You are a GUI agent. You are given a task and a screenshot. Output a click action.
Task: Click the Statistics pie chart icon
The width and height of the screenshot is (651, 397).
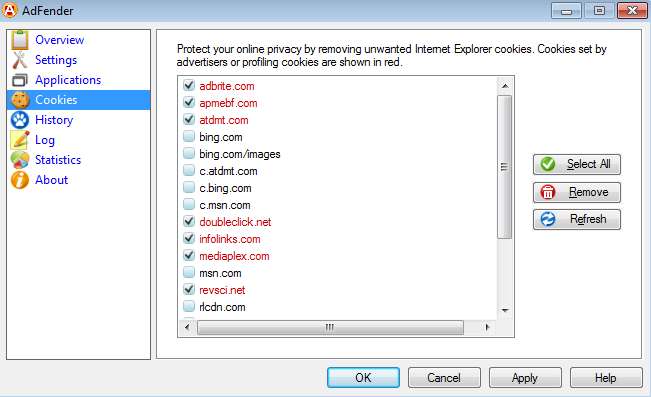click(x=20, y=160)
